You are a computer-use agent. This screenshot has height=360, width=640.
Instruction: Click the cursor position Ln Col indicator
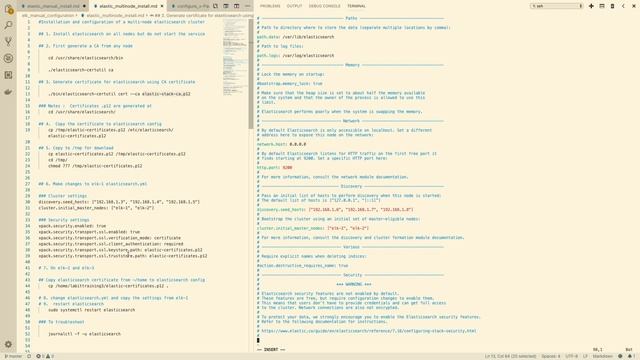[510, 356]
